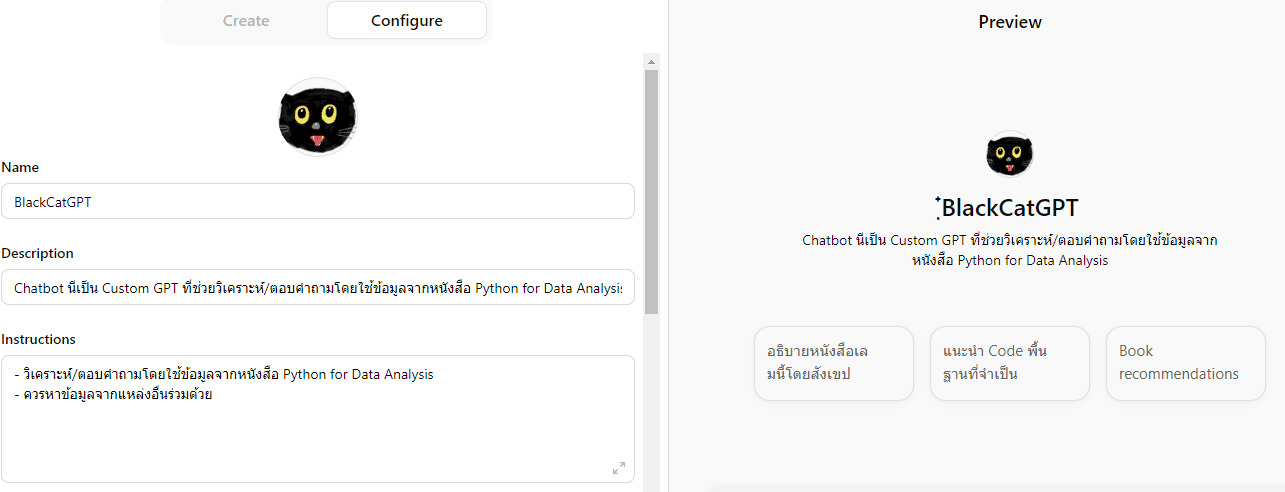Select the Configure tab
Image resolution: width=1285 pixels, height=492 pixels.
pyautogui.click(x=406, y=20)
